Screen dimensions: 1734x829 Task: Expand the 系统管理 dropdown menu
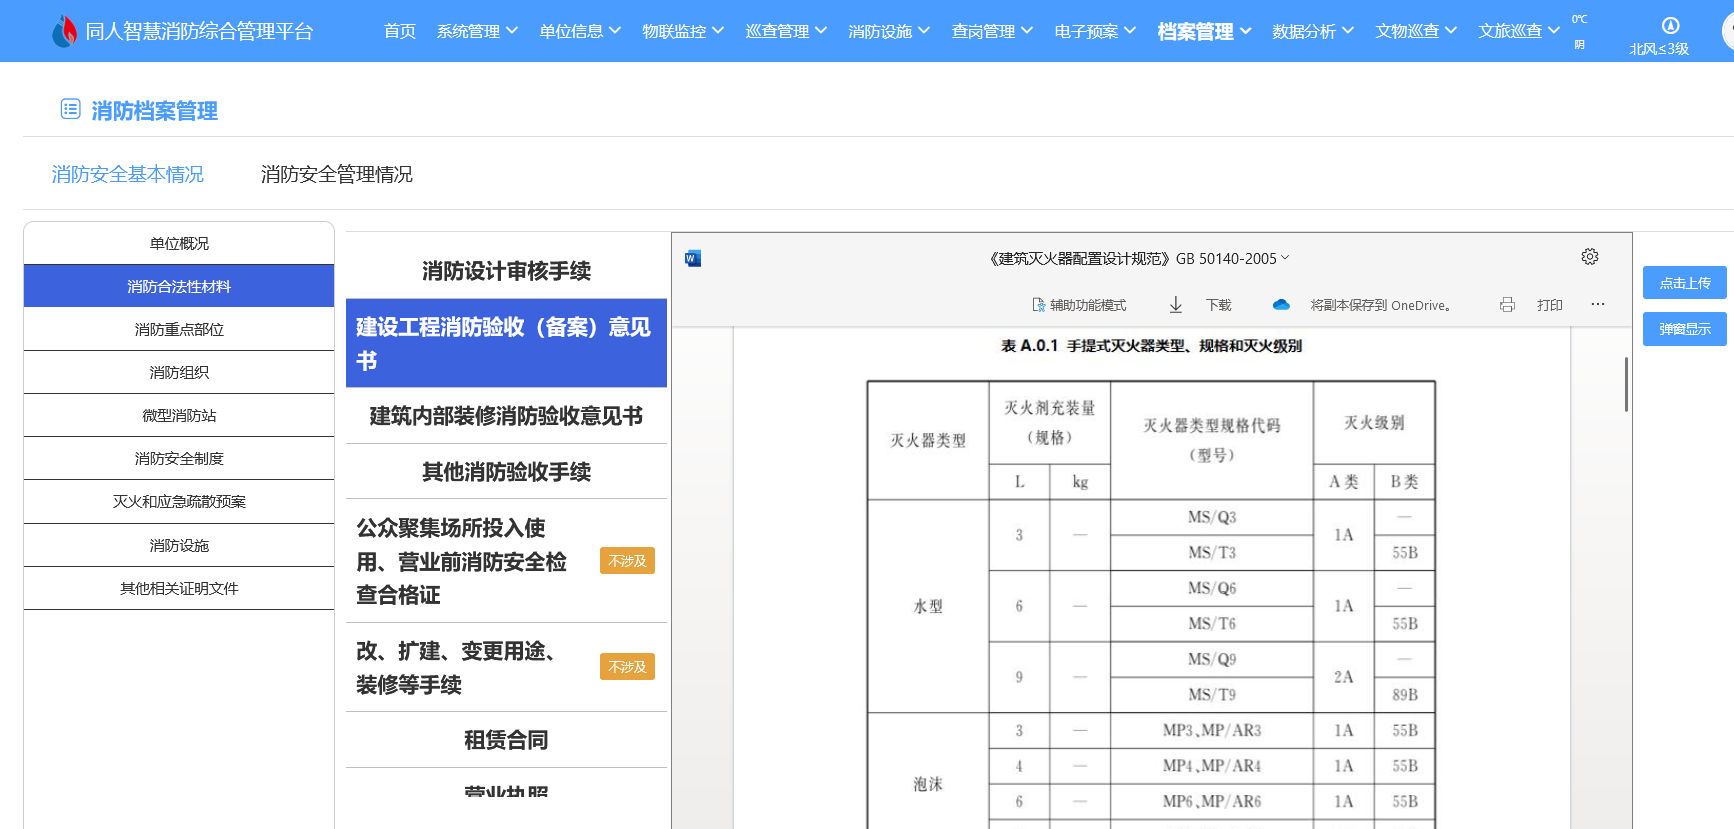point(477,31)
